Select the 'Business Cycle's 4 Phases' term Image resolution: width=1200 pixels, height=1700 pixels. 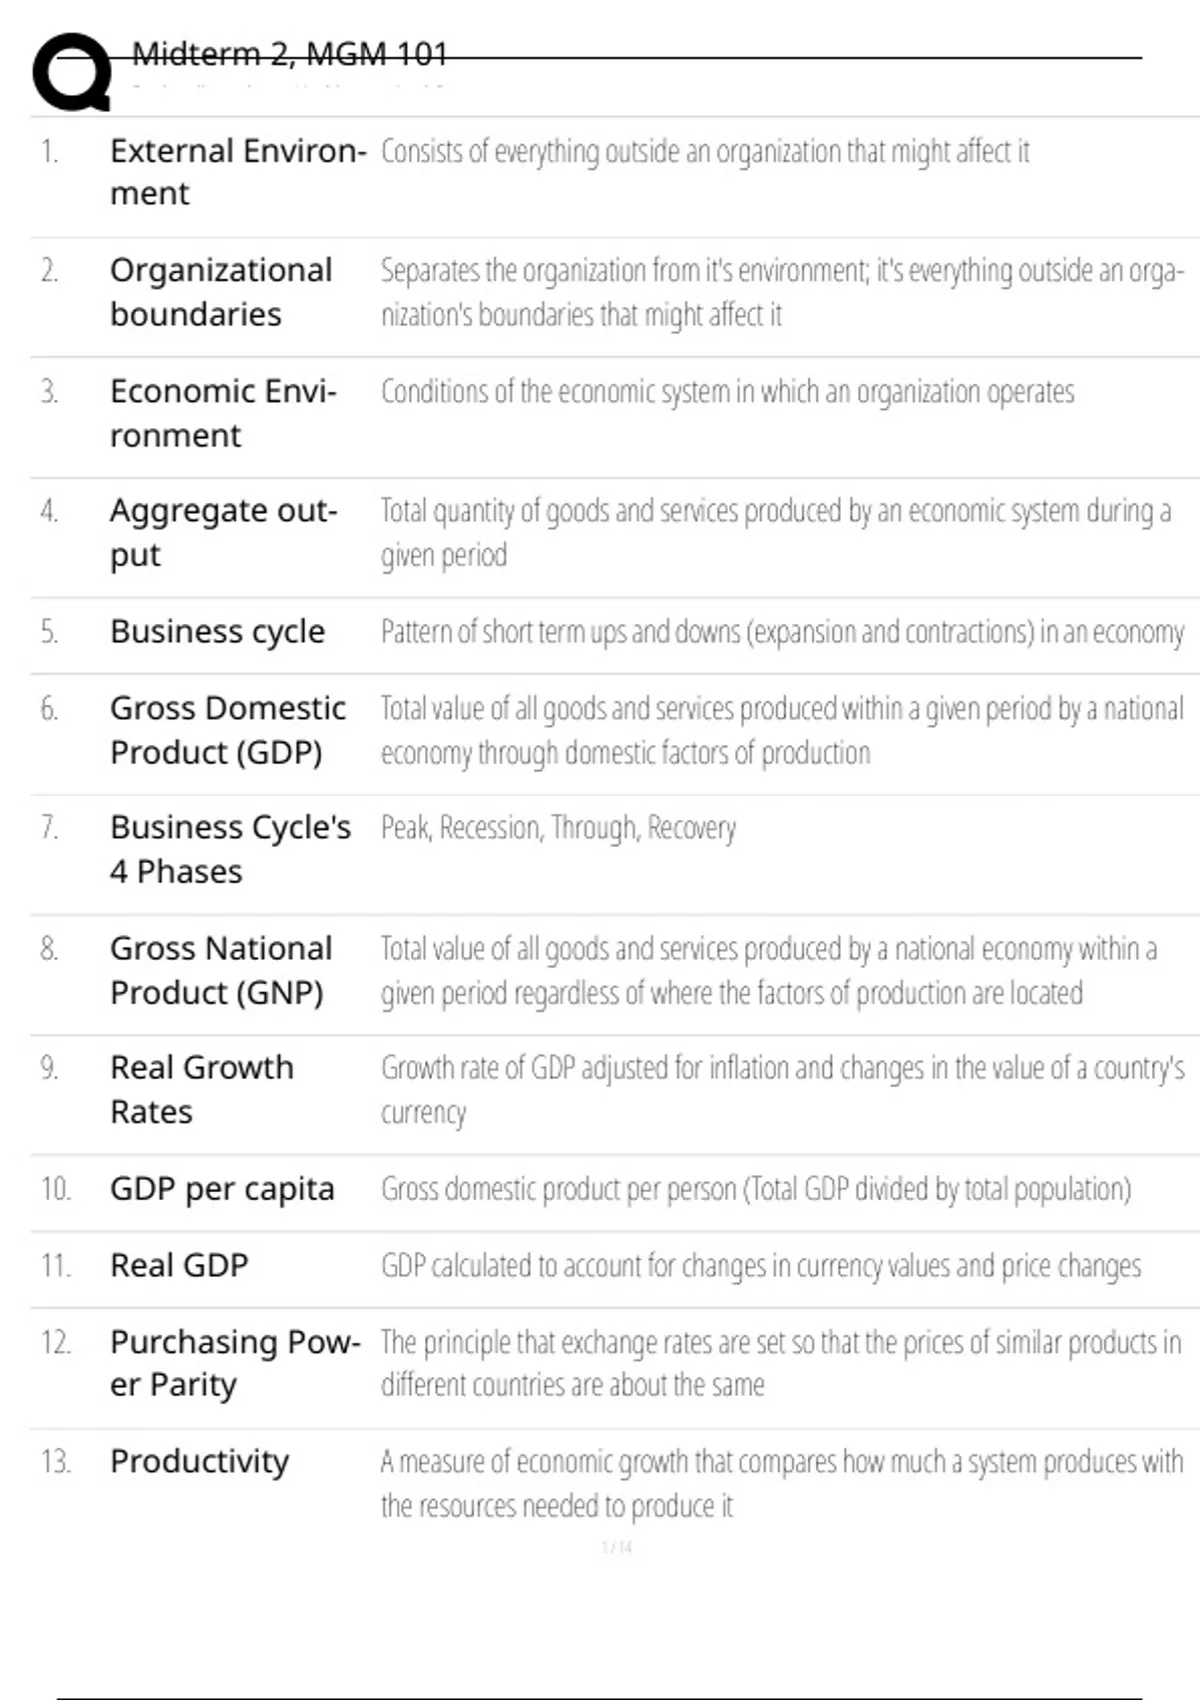pos(230,849)
